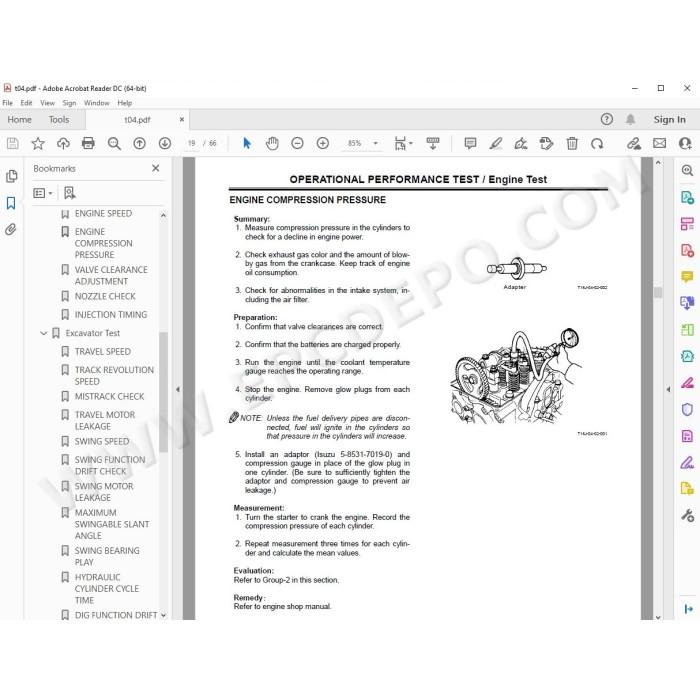The width and height of the screenshot is (700, 700).
Task: Go to previous page arrow
Action: (139, 143)
